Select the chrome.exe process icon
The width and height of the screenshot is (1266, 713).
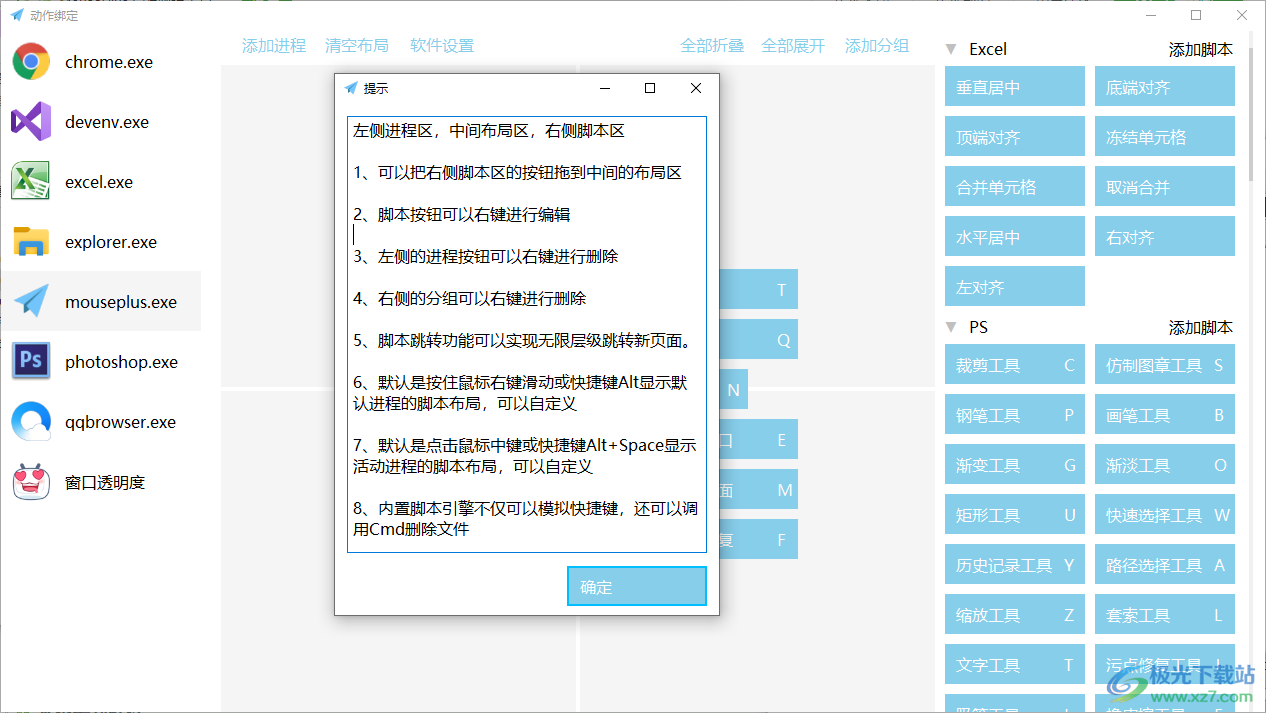point(31,62)
